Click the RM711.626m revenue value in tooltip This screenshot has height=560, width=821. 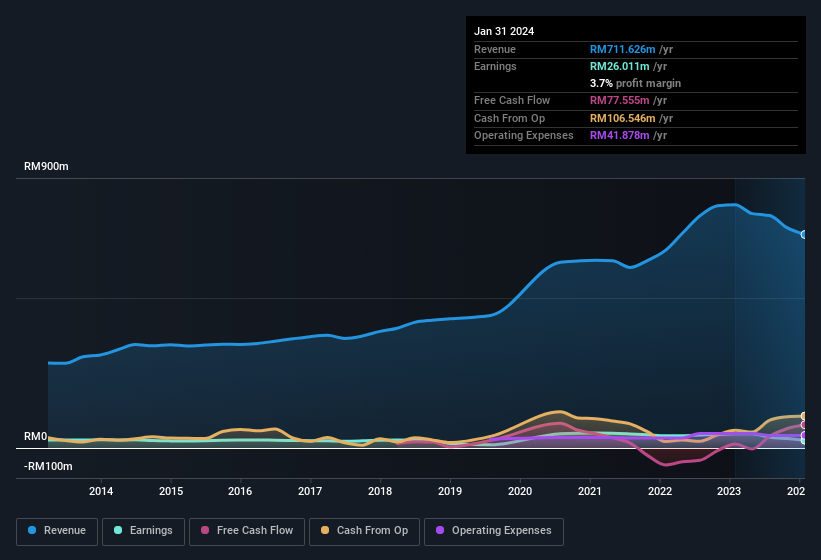(623, 49)
